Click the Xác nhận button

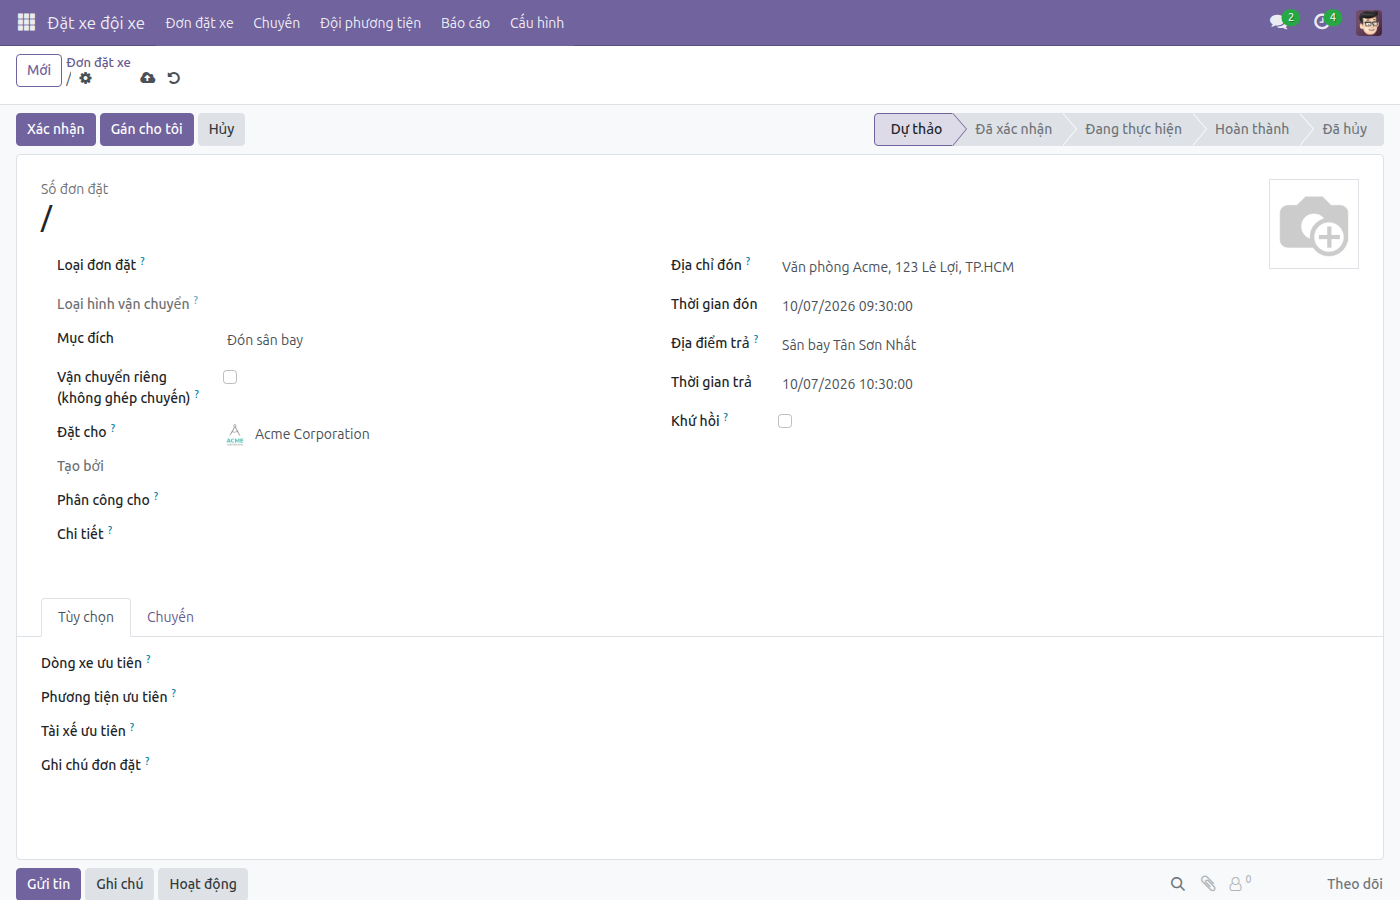pos(56,129)
